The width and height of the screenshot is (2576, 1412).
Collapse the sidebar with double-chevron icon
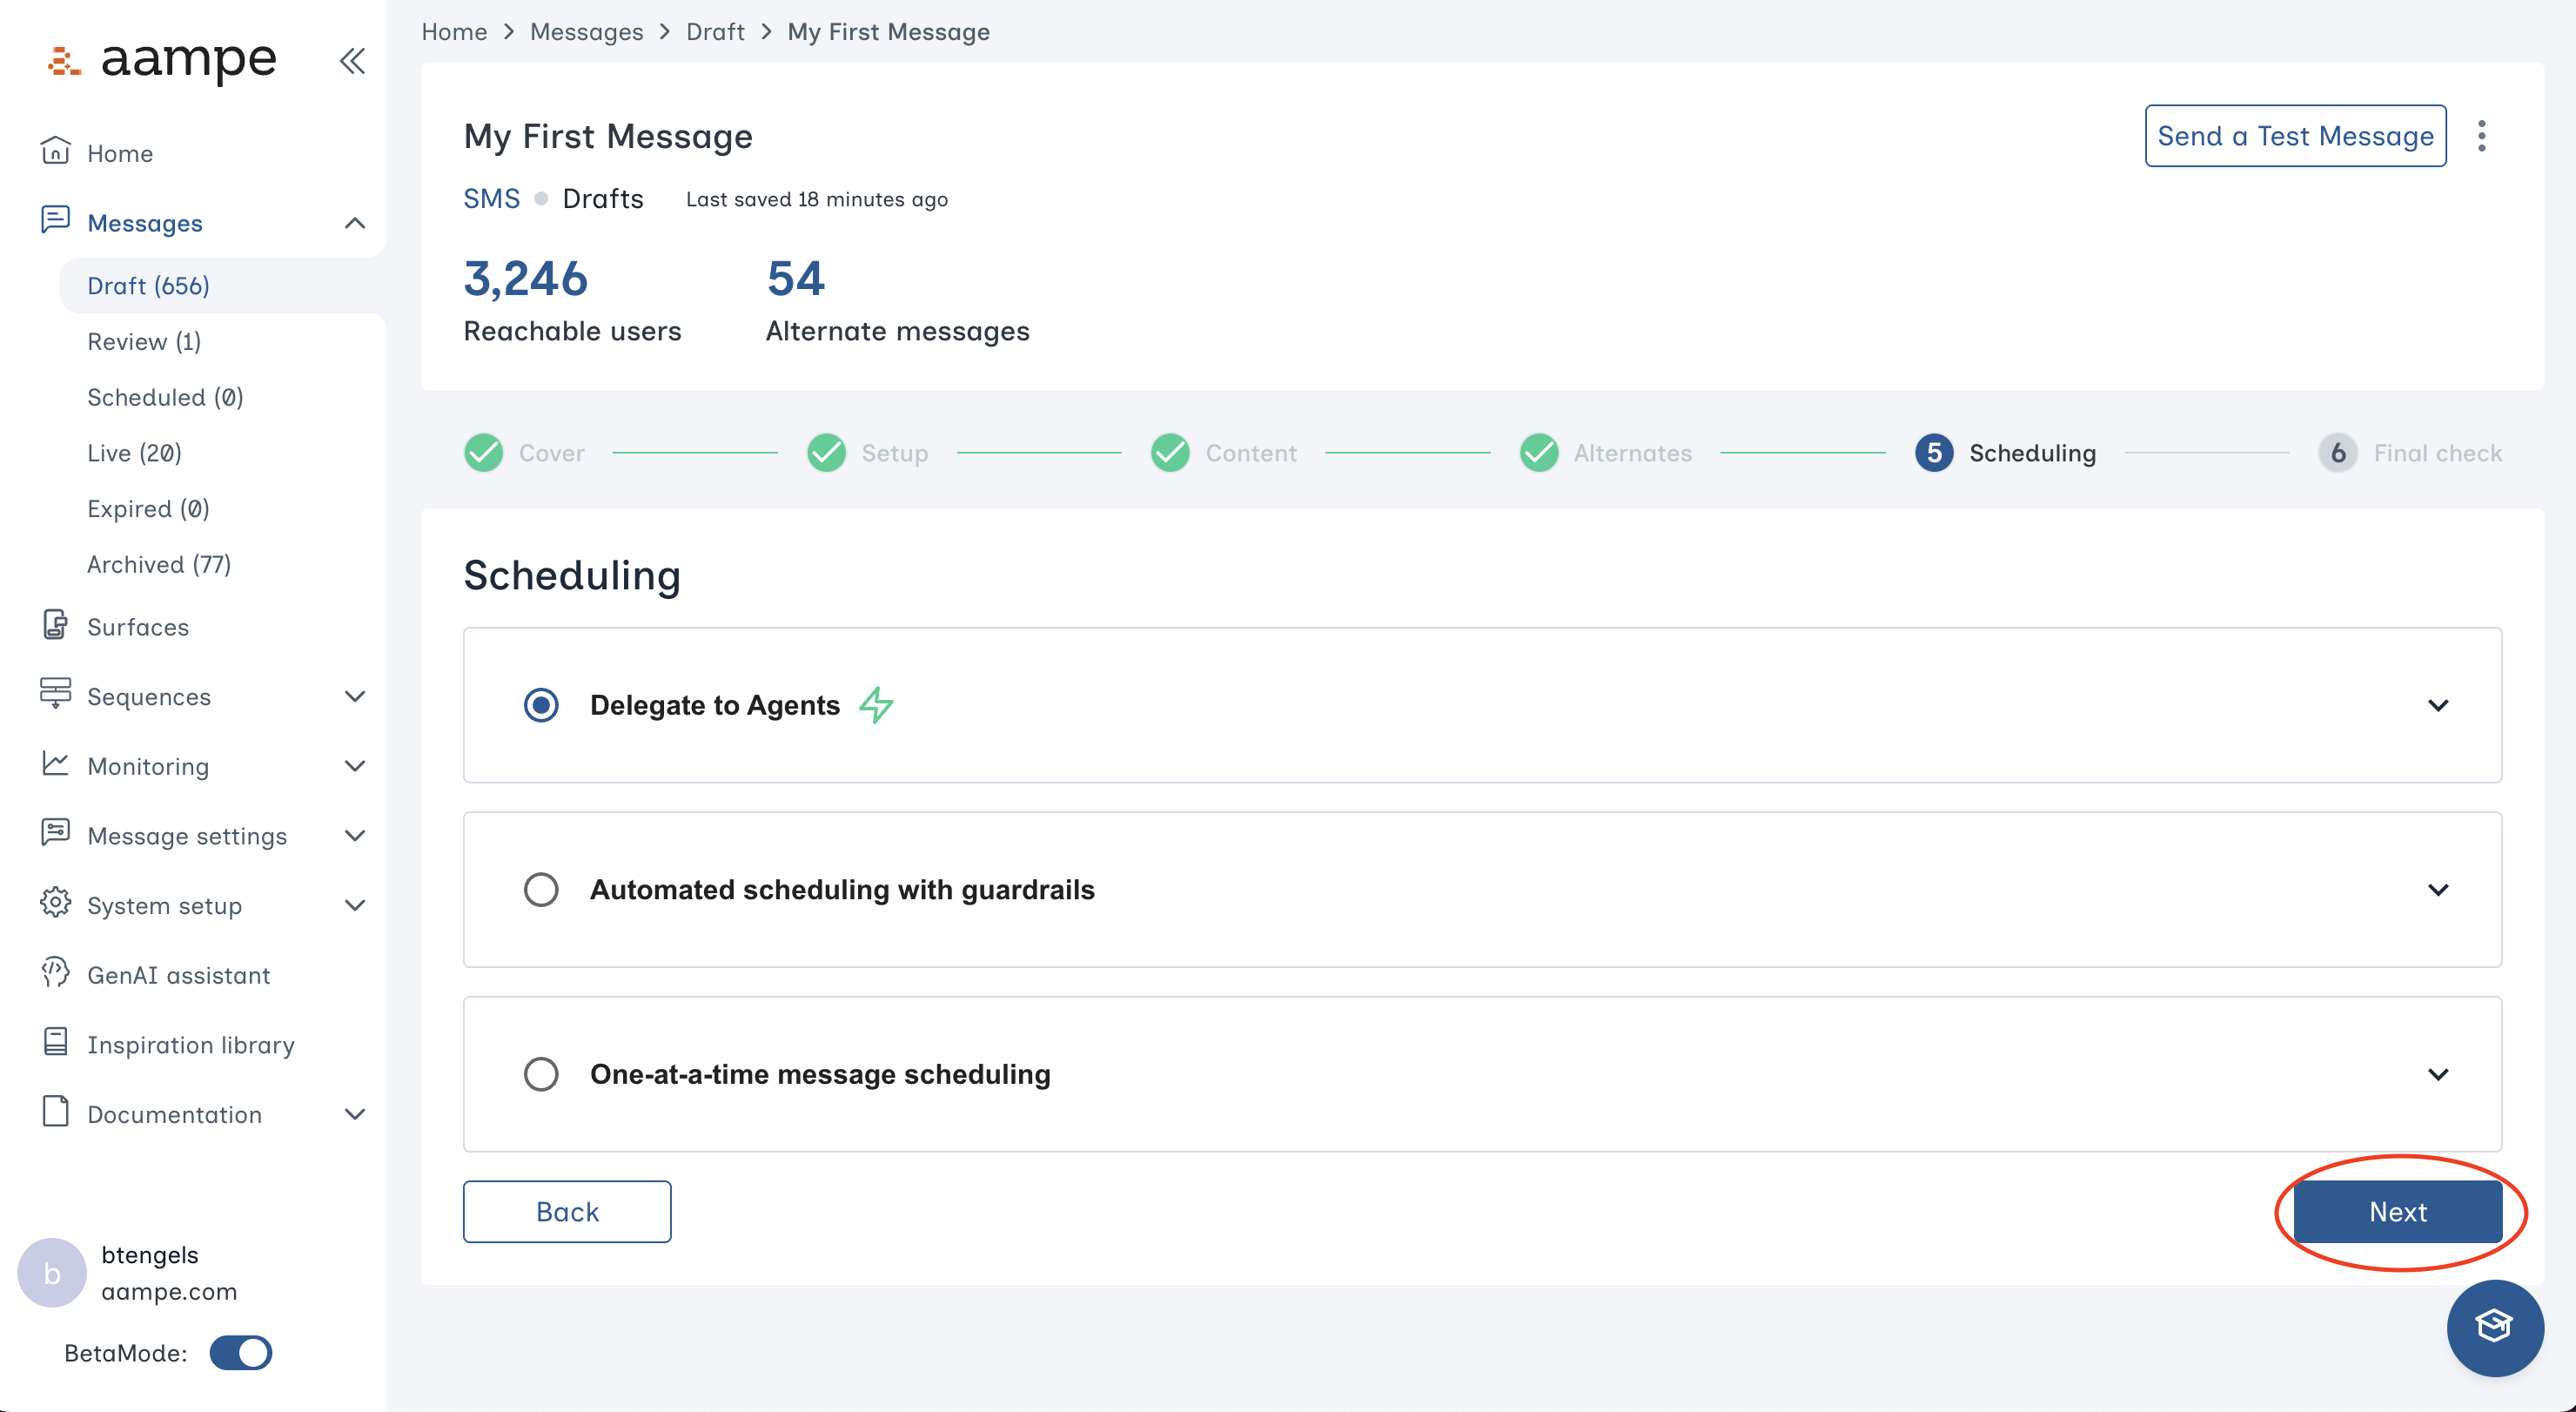pyautogui.click(x=352, y=61)
